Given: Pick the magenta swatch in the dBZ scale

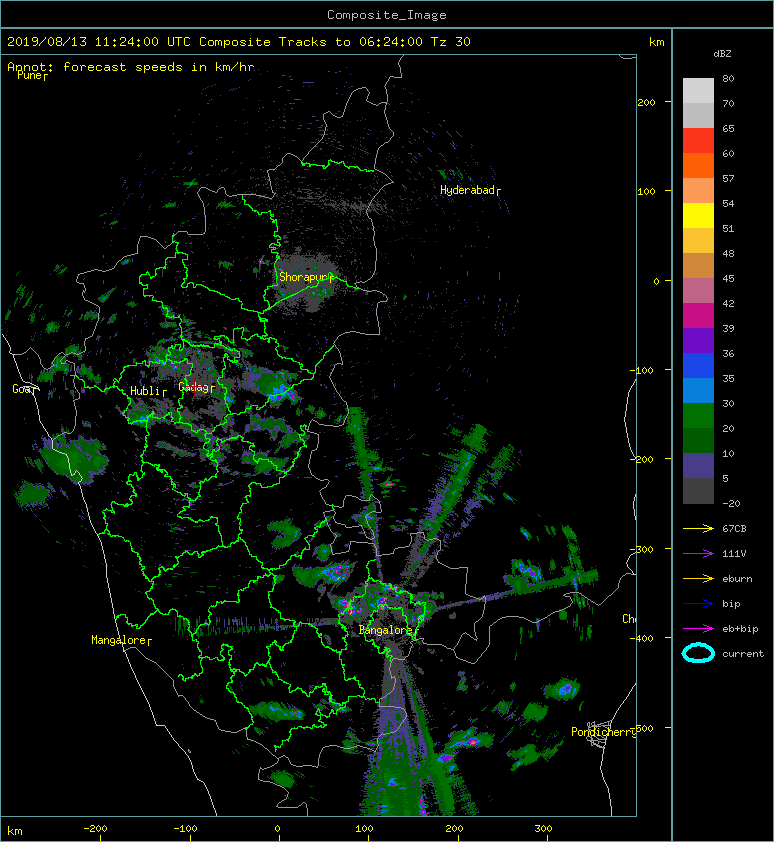Looking at the screenshot, I should [698, 315].
